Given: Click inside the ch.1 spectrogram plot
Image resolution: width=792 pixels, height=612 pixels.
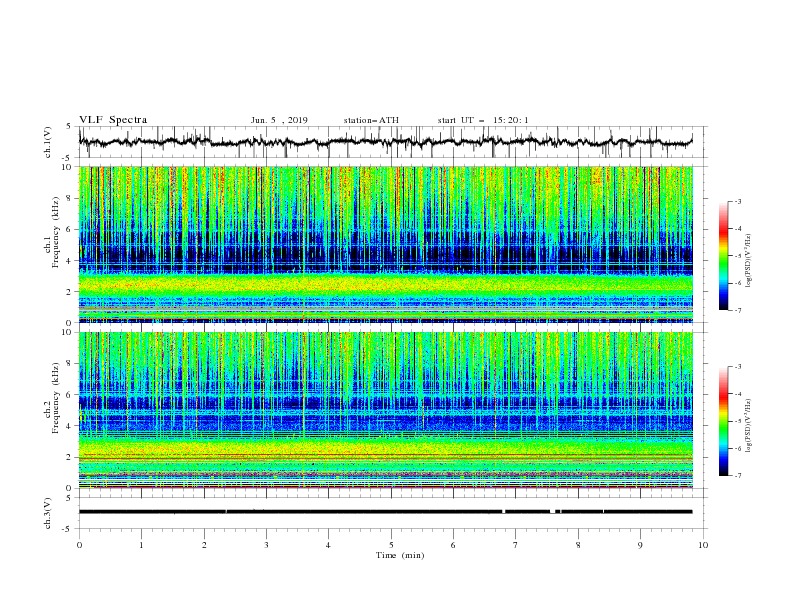Looking at the screenshot, I should 386,244.
